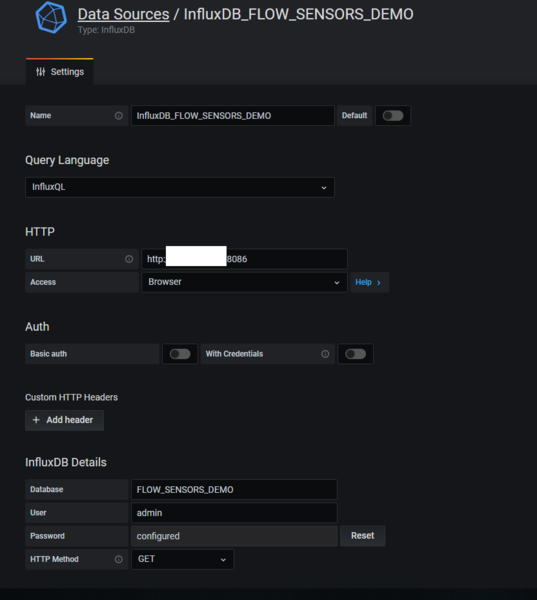This screenshot has width=537, height=600.
Task: Open the Data Sources breadcrumb link
Action: [x=123, y=15]
